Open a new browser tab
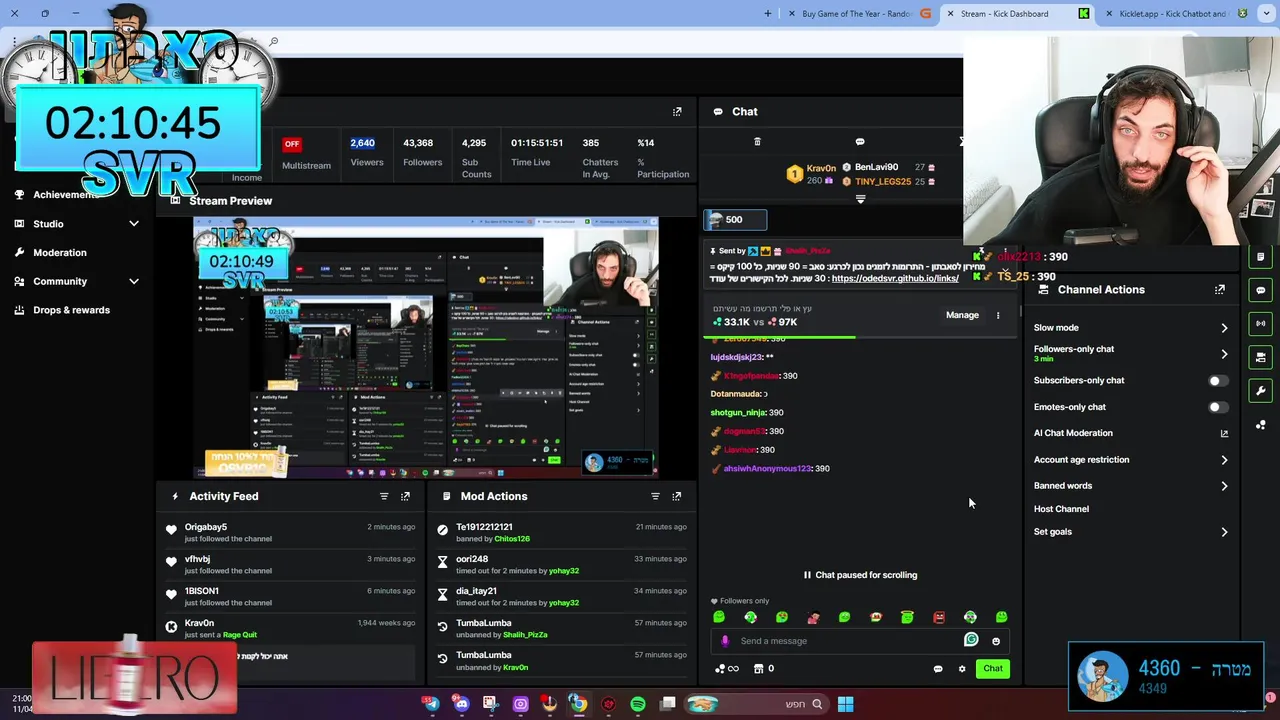The image size is (1280, 720). point(768,14)
